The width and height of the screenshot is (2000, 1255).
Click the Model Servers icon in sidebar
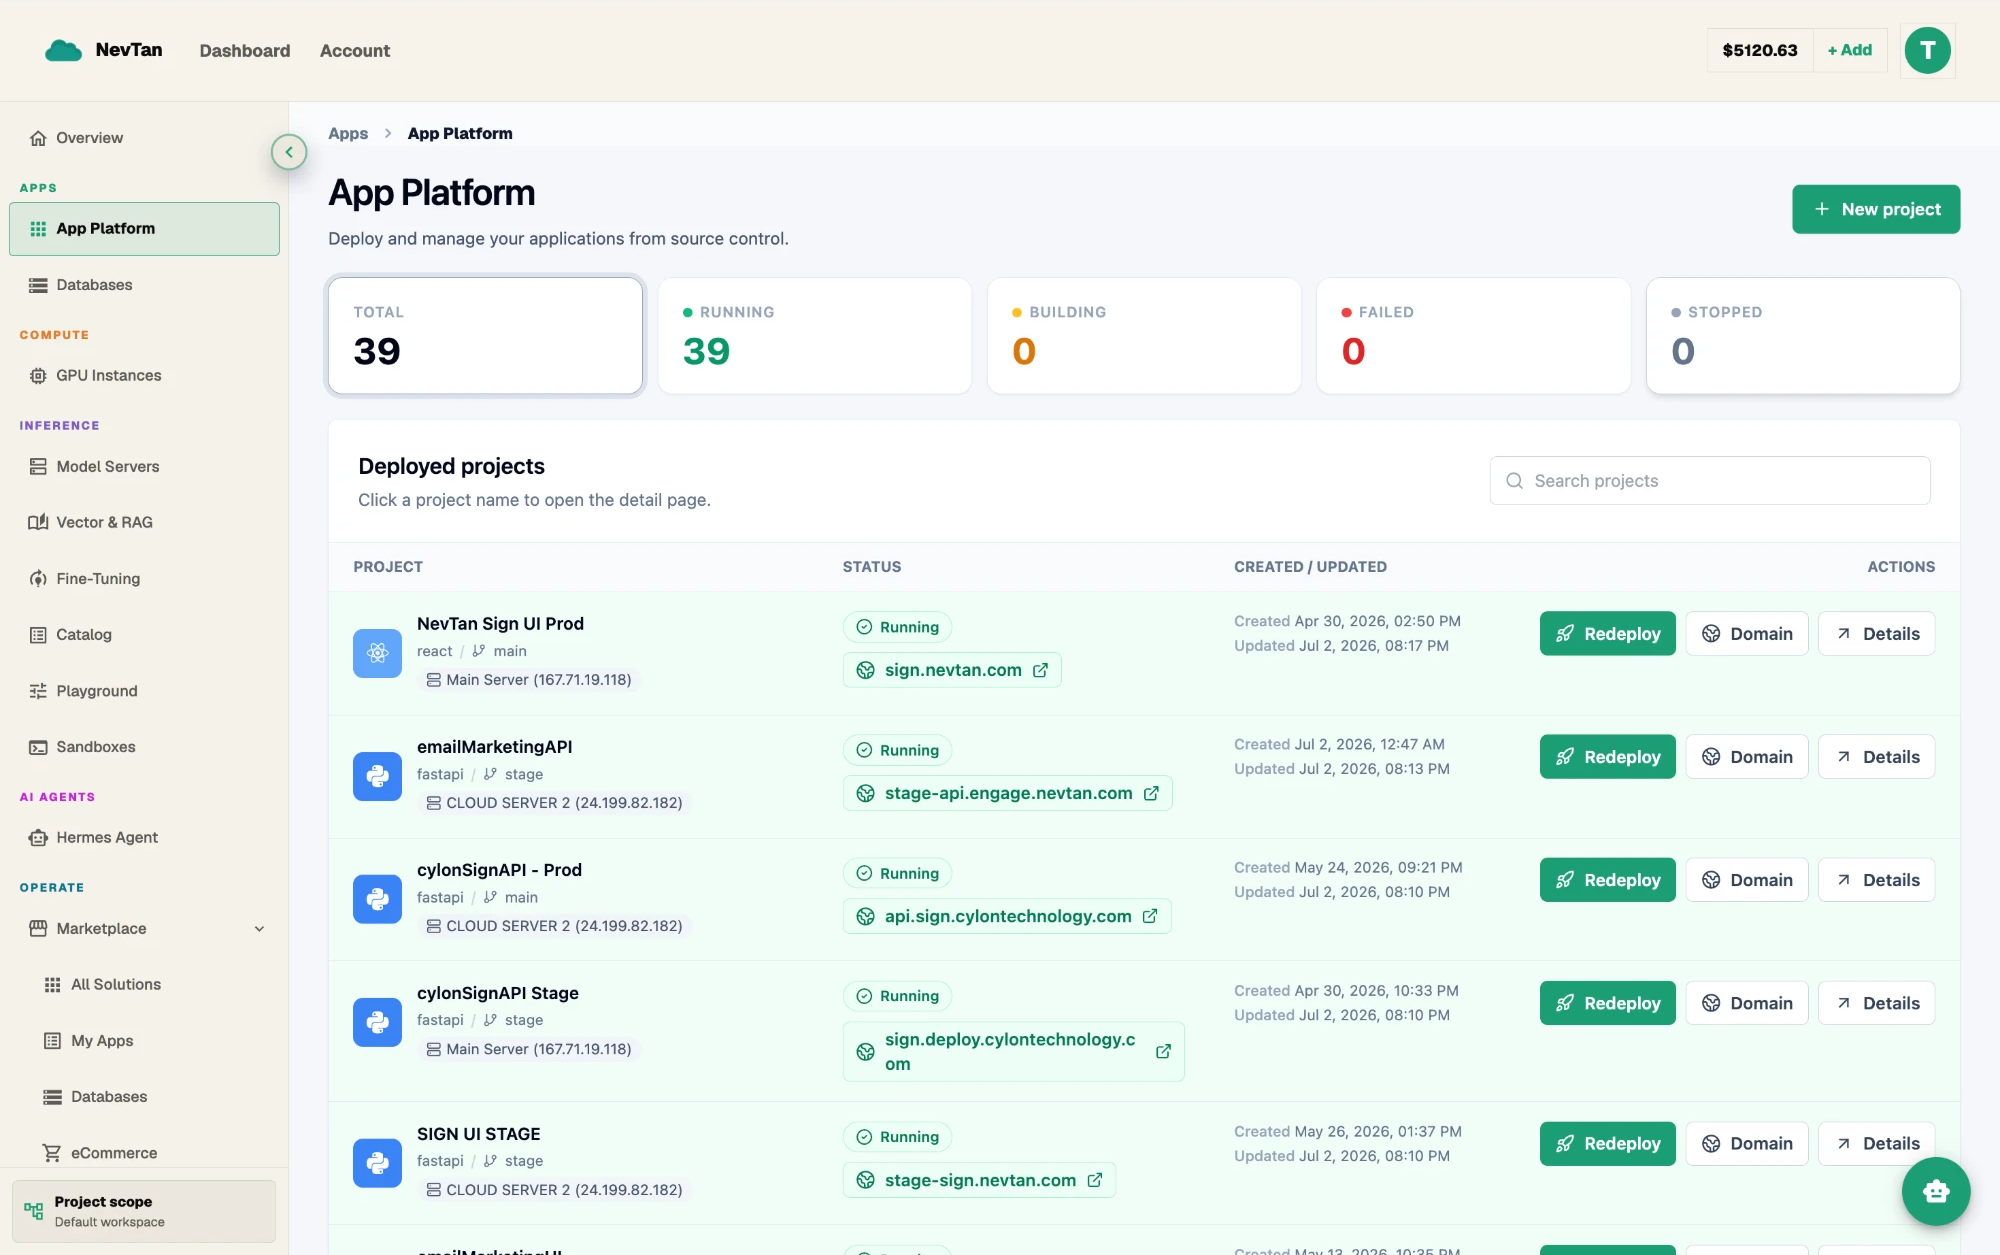pos(38,467)
